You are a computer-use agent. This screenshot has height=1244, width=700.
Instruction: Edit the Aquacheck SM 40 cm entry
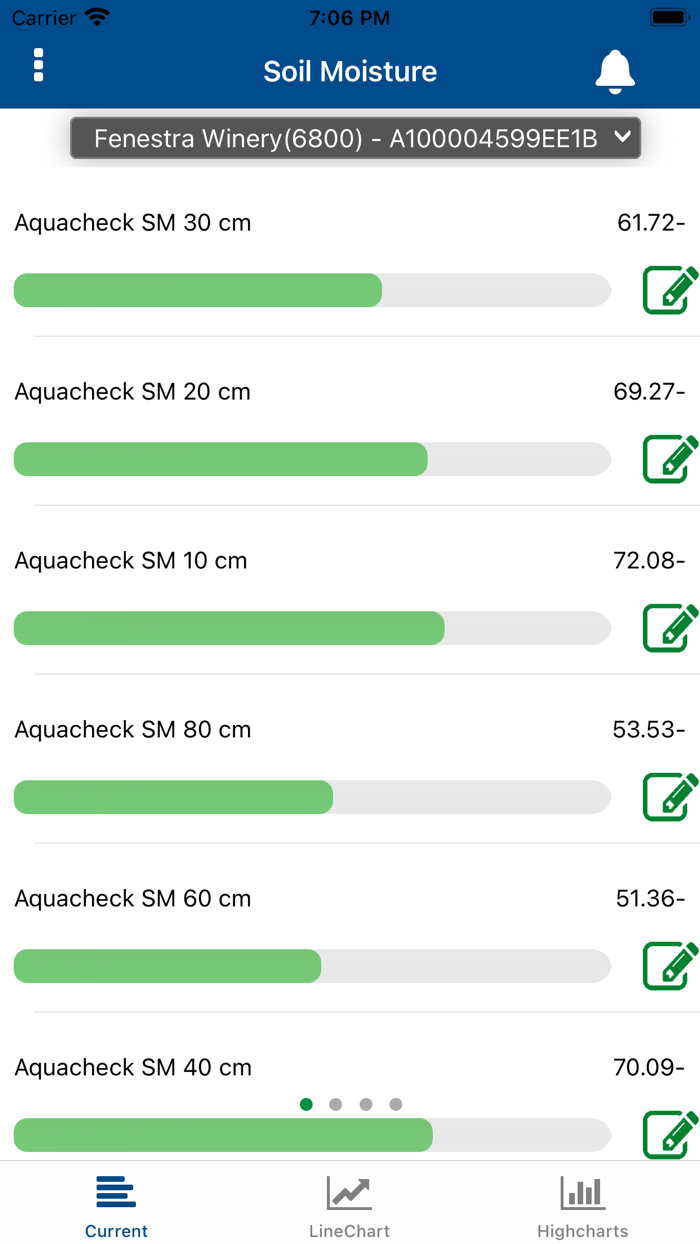(x=669, y=1134)
